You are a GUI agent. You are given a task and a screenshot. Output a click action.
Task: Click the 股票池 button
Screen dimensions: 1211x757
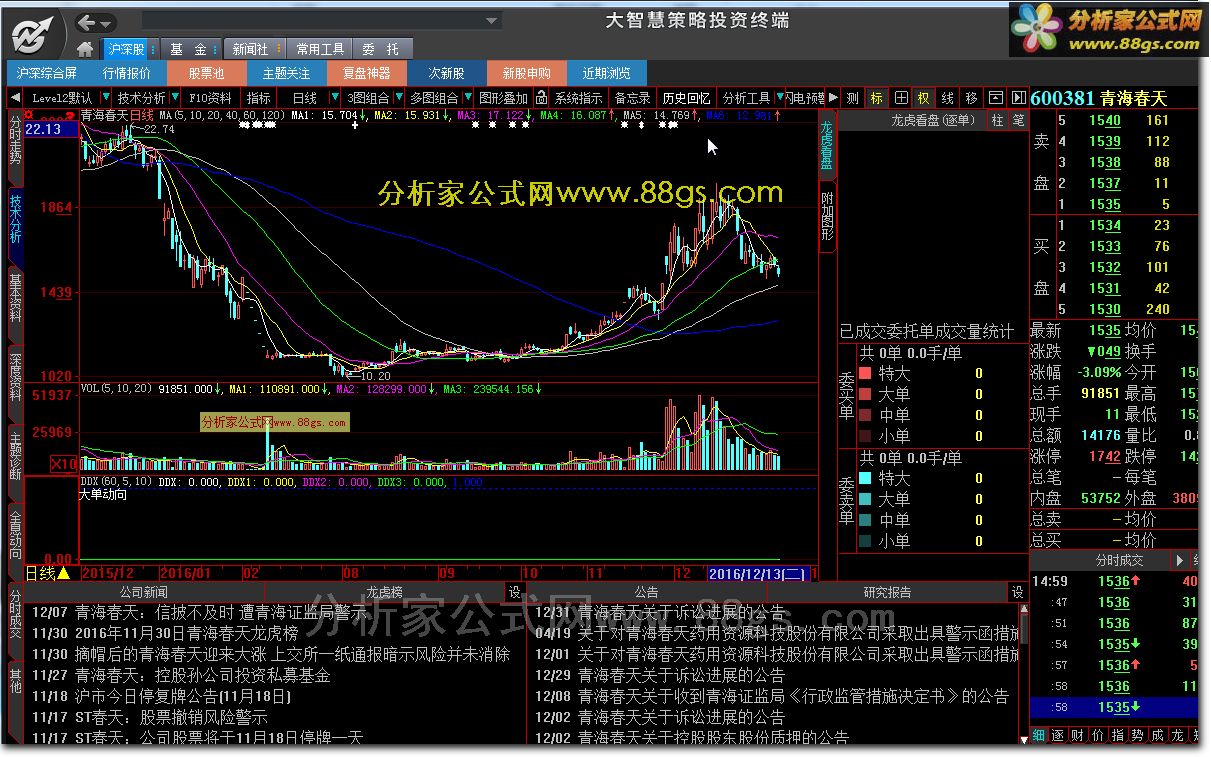pyautogui.click(x=207, y=73)
